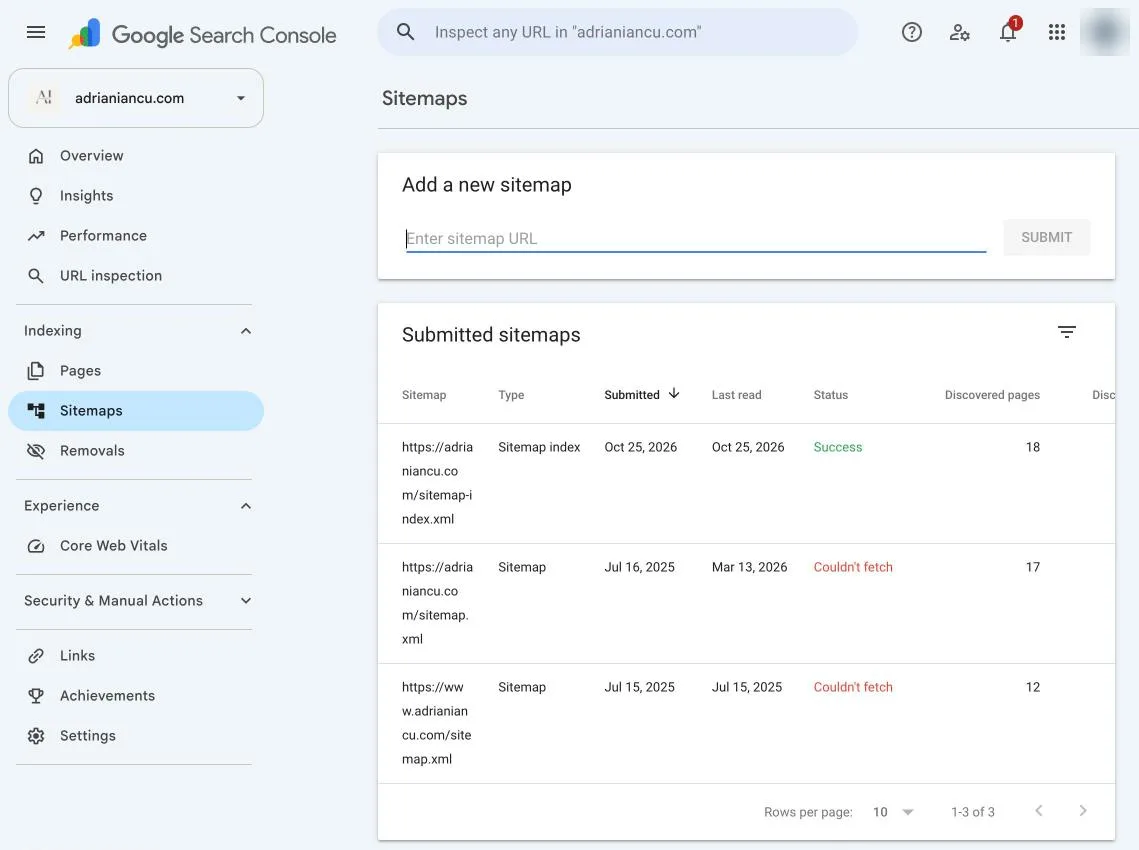This screenshot has width=1139, height=850.
Task: Click the Google Search Console logo
Action: click(202, 34)
